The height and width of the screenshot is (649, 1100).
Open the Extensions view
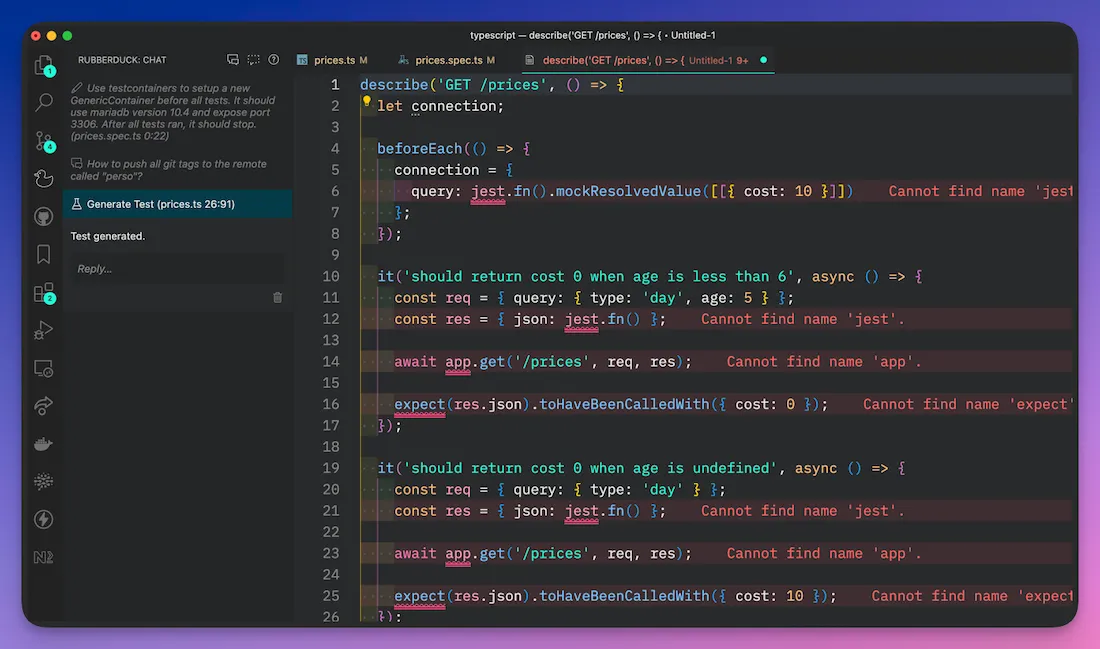pyautogui.click(x=43, y=293)
